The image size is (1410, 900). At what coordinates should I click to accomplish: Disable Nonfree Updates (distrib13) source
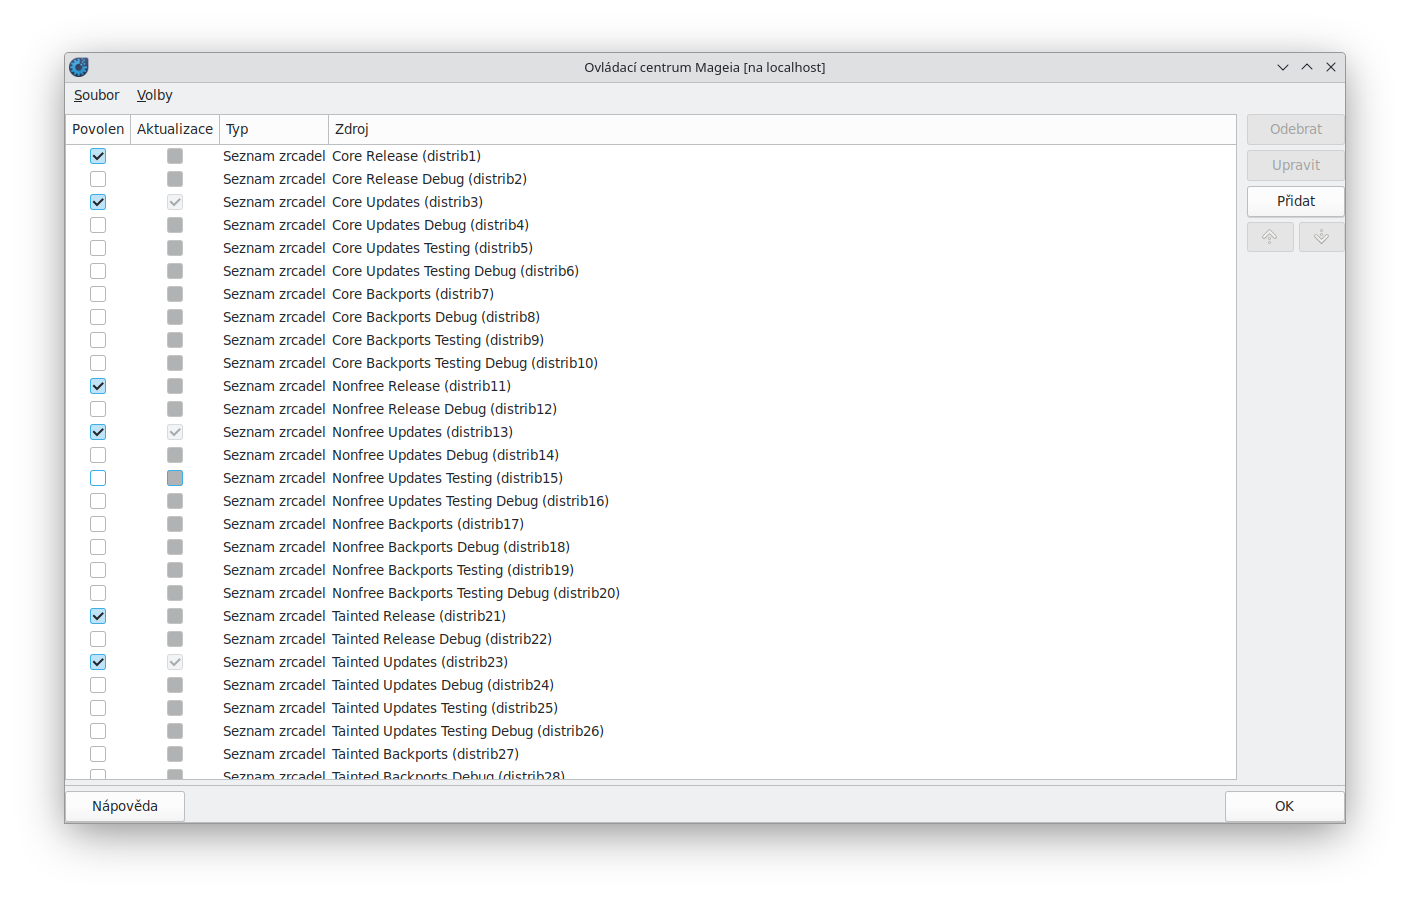click(98, 432)
